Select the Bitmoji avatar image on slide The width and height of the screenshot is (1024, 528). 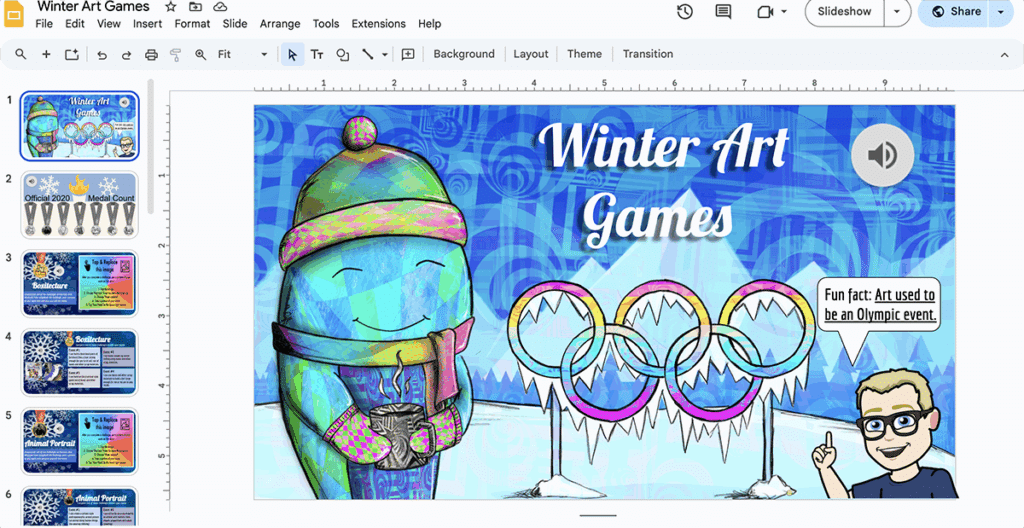(x=885, y=435)
